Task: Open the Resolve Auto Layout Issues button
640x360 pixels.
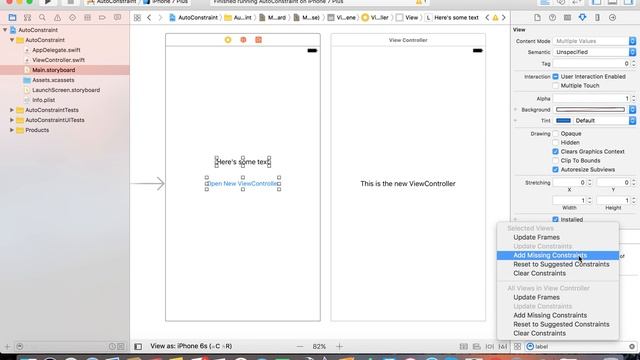Action: click(x=503, y=347)
